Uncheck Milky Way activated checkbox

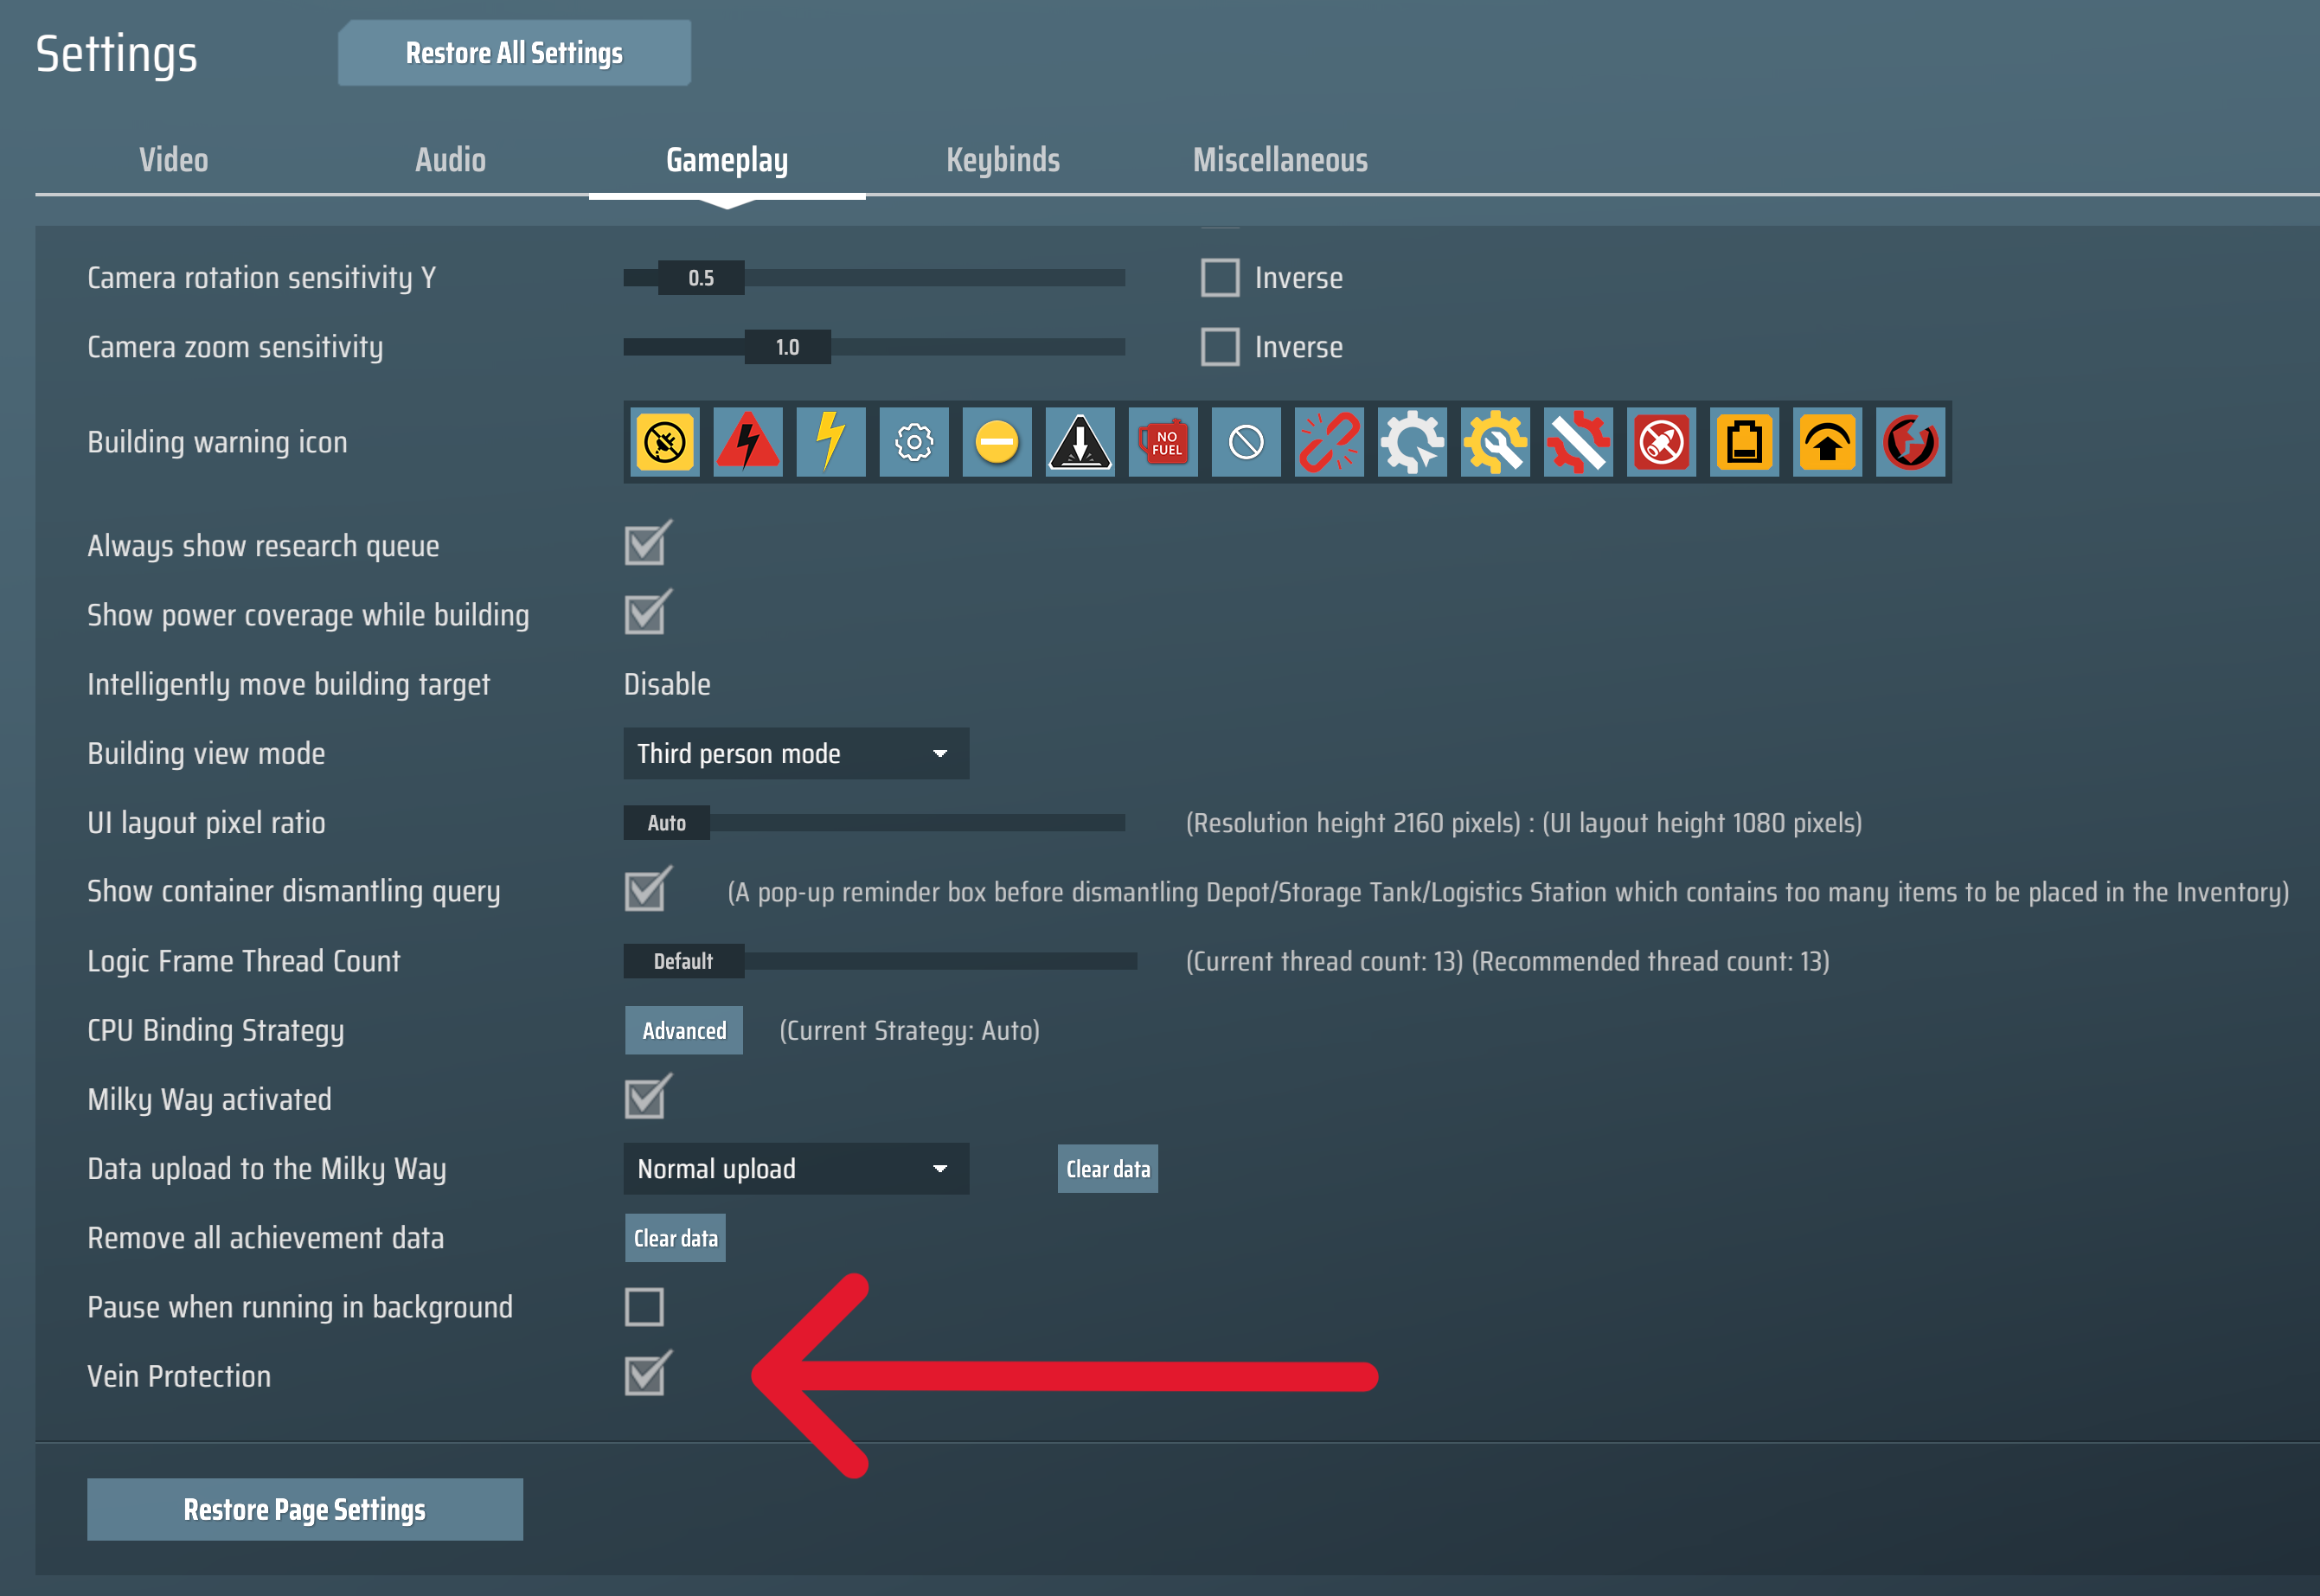tap(646, 1098)
